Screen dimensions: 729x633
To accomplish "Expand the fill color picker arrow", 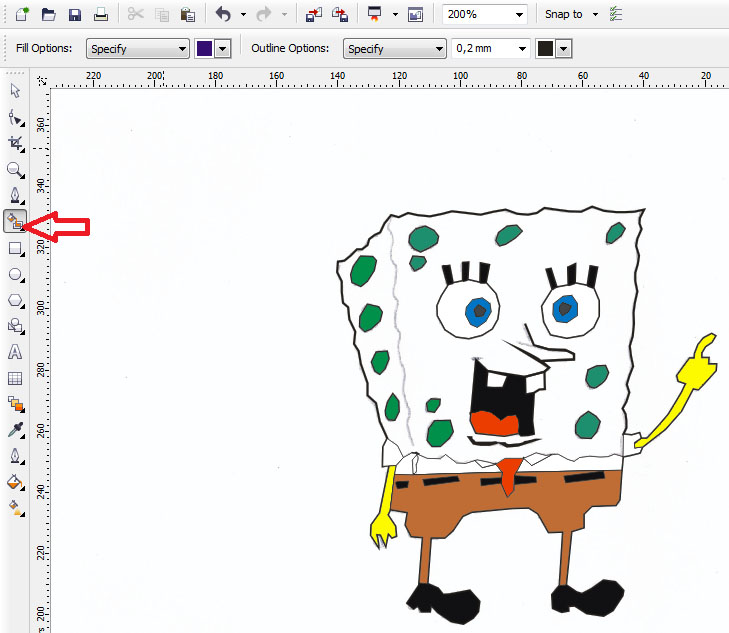I will pyautogui.click(x=223, y=48).
